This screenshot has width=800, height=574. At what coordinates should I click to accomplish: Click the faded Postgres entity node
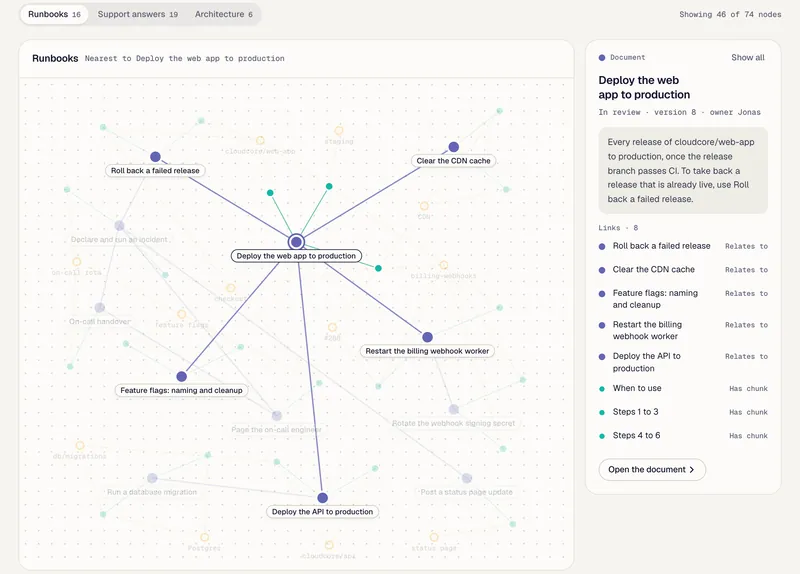click(205, 537)
